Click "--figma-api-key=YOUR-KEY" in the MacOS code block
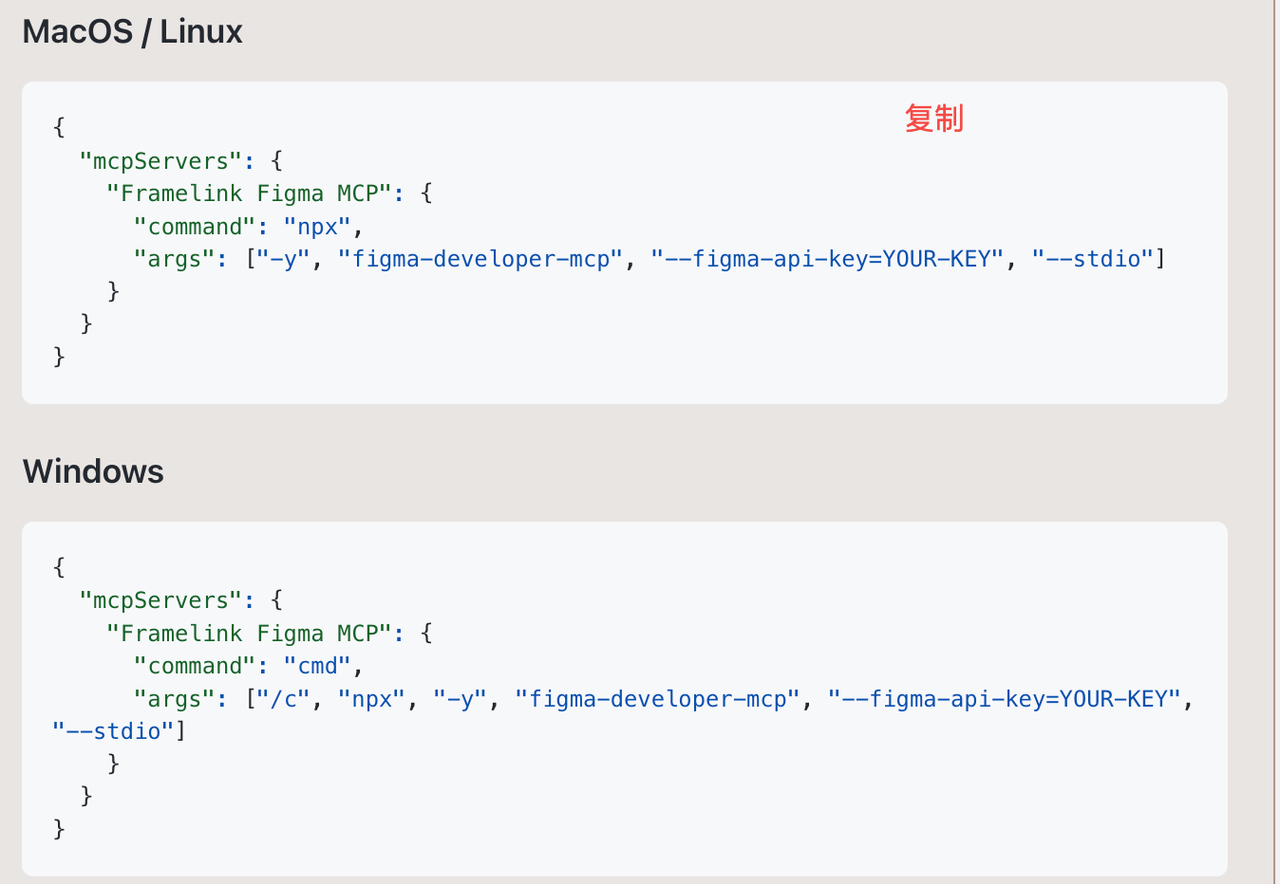The width and height of the screenshot is (1280, 884). point(827,259)
